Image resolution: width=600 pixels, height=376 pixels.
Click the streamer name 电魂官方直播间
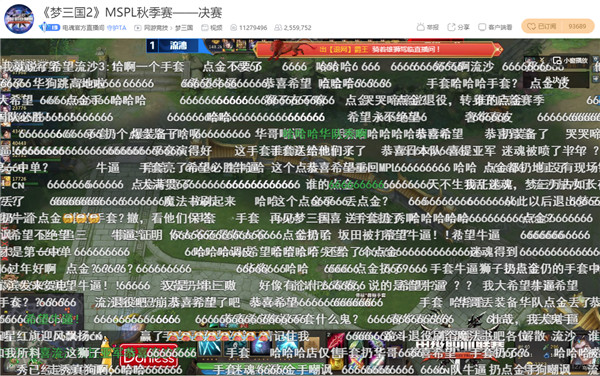(x=83, y=28)
